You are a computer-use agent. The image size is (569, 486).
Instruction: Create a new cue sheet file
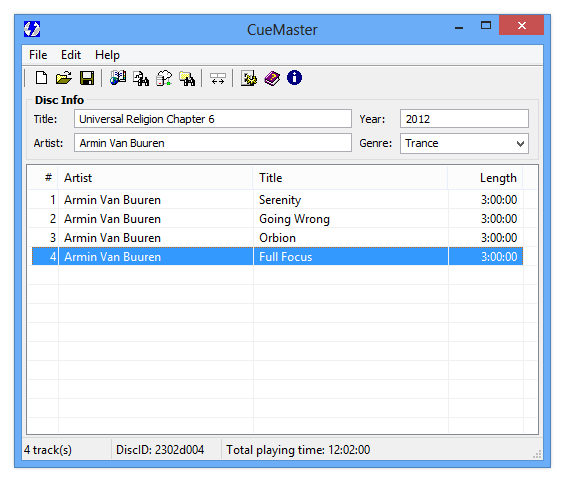(x=41, y=78)
